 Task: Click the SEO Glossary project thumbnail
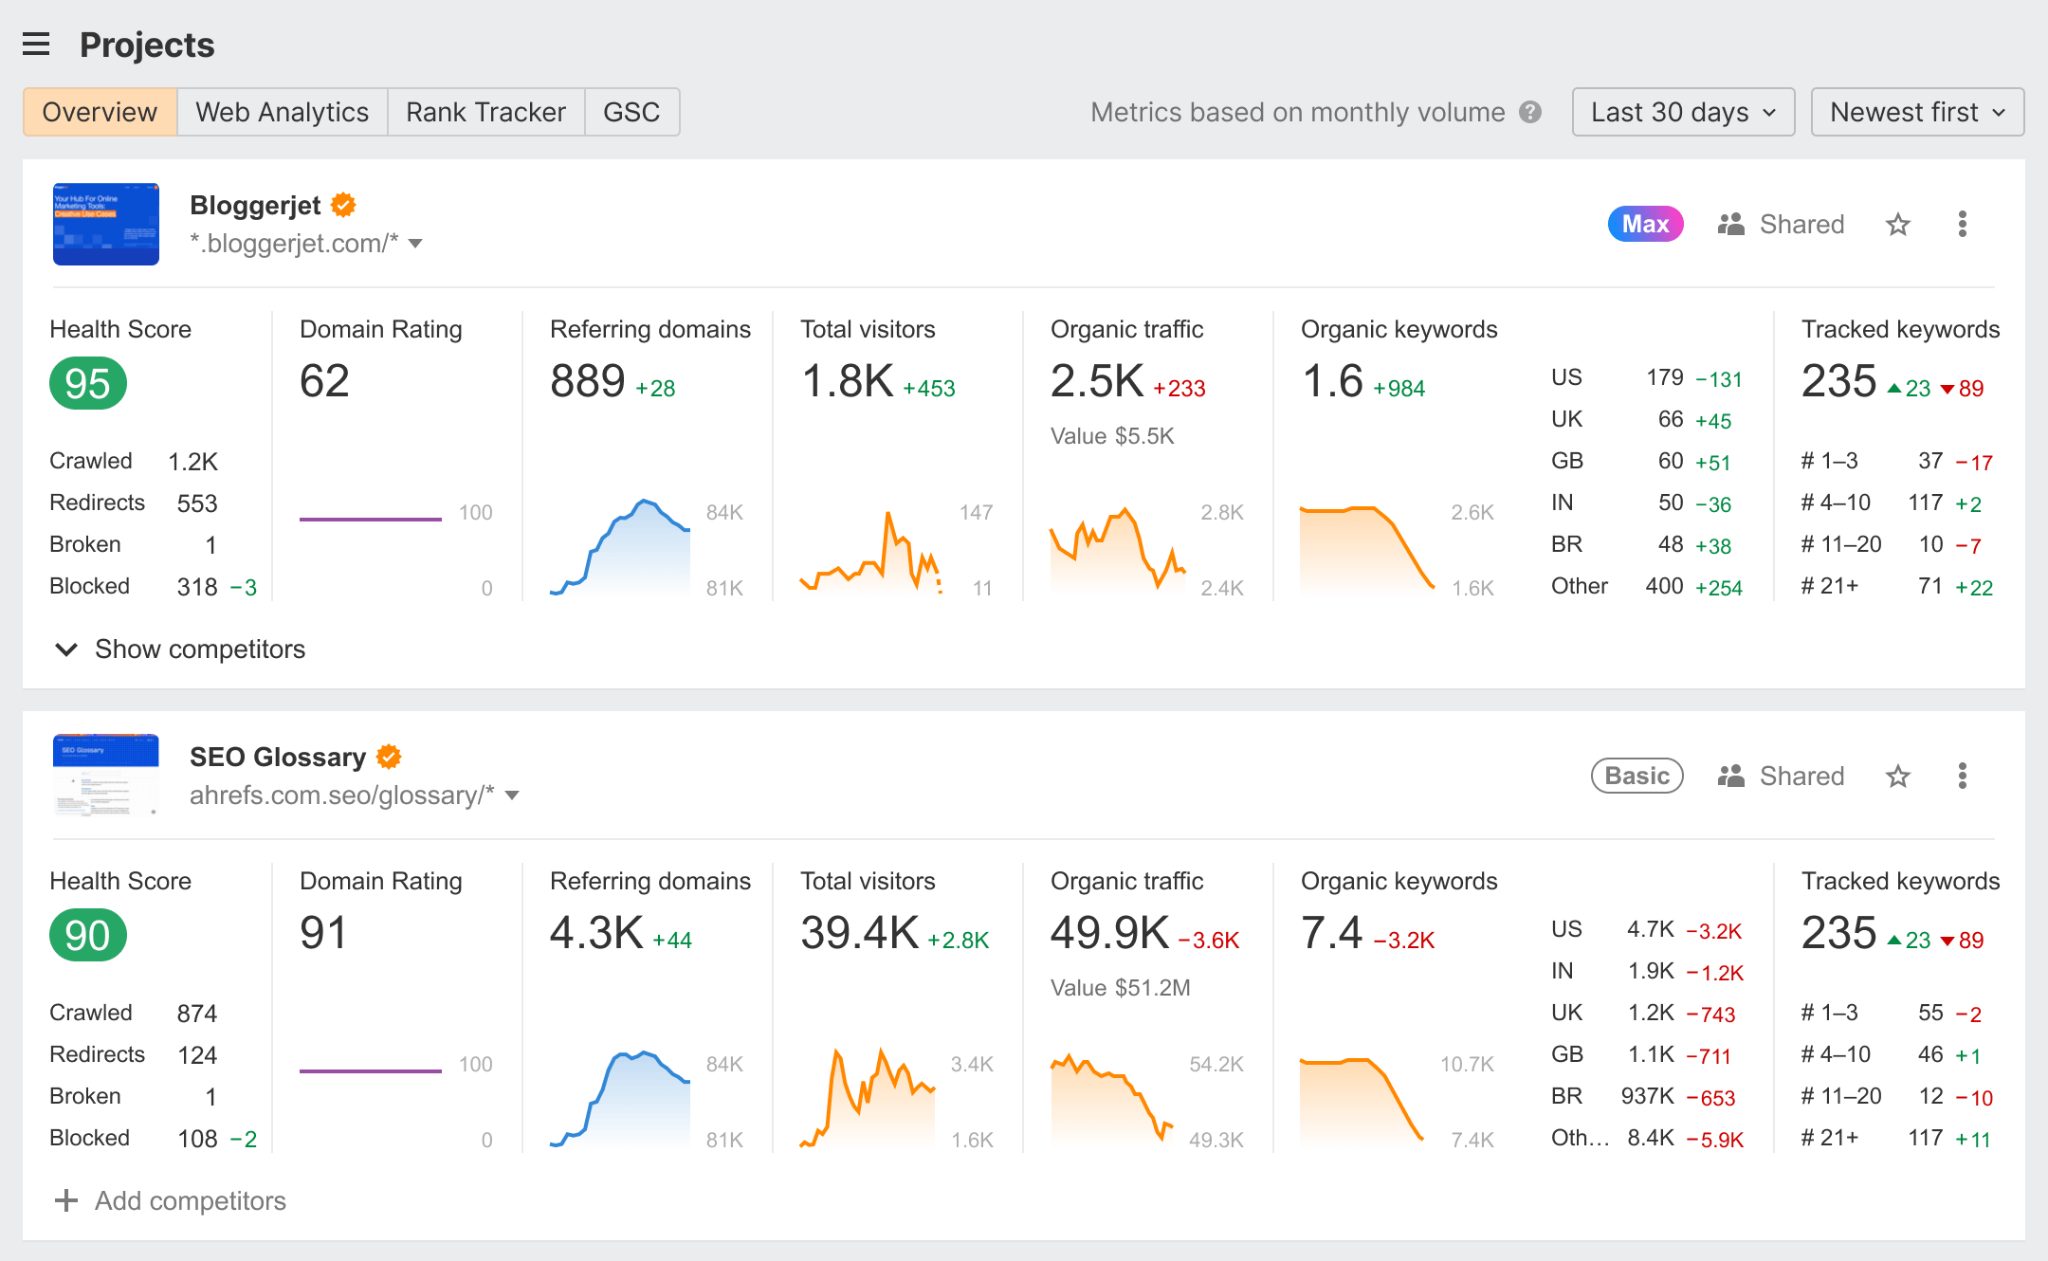click(104, 775)
